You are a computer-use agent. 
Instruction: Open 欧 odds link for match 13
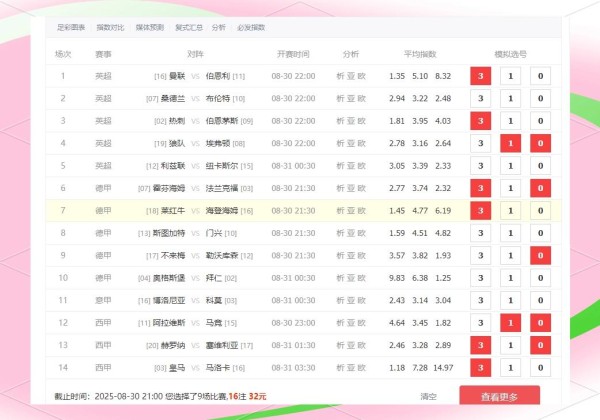pos(361,345)
